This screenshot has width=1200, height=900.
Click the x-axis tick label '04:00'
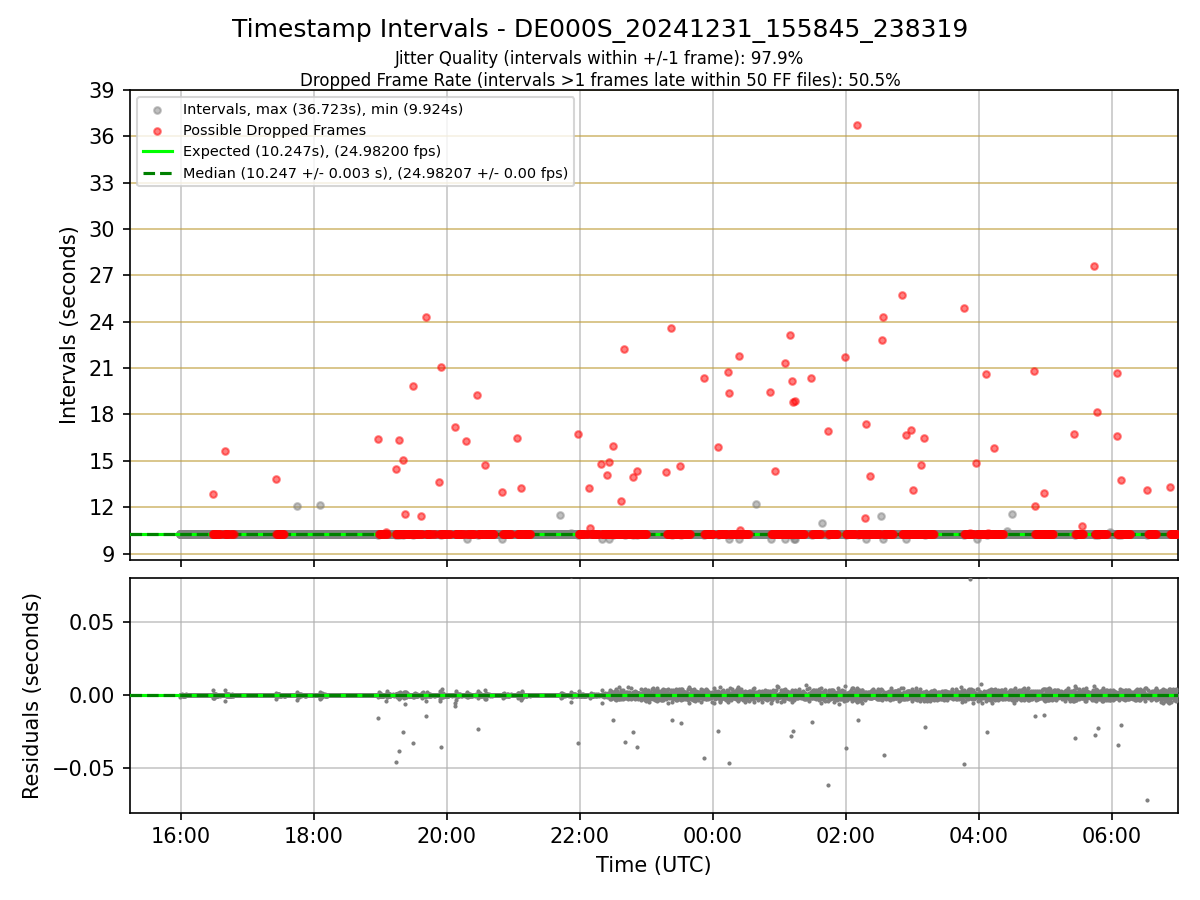(x=979, y=835)
